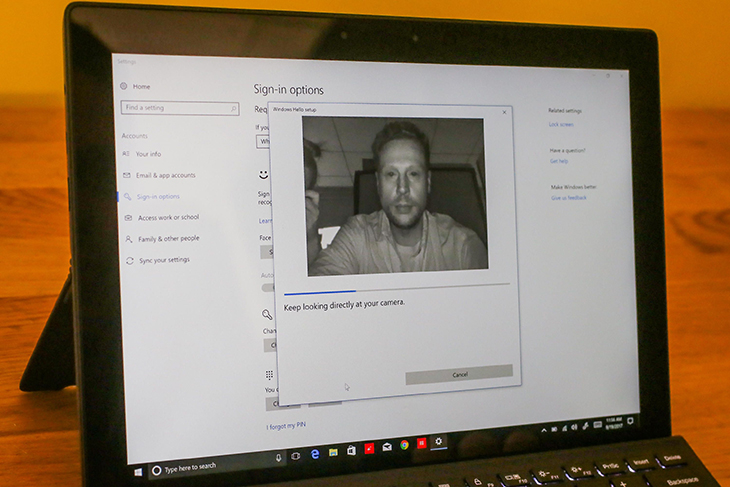Click "Keep looking directly at your camera." text
The image size is (730, 487).
[345, 304]
